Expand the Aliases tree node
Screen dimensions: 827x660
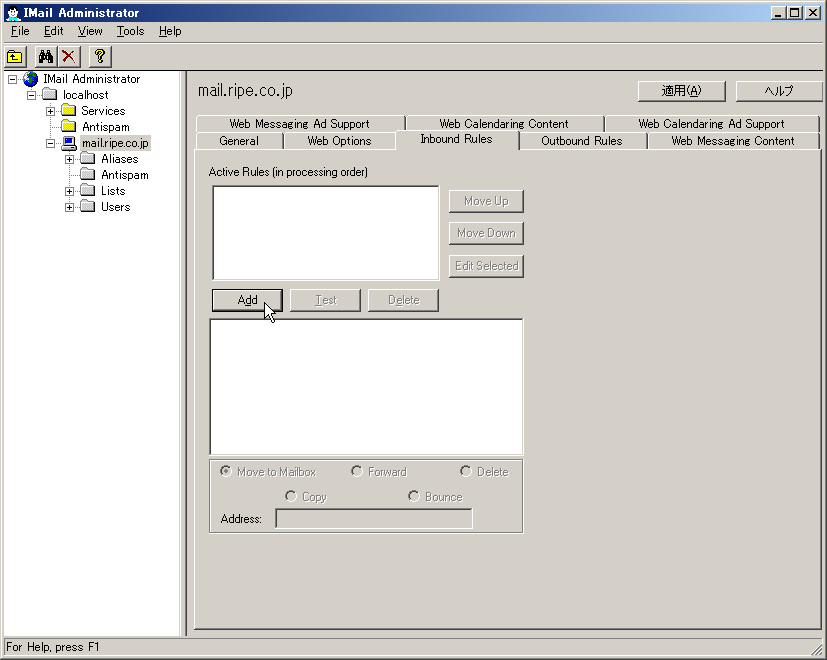click(70, 159)
